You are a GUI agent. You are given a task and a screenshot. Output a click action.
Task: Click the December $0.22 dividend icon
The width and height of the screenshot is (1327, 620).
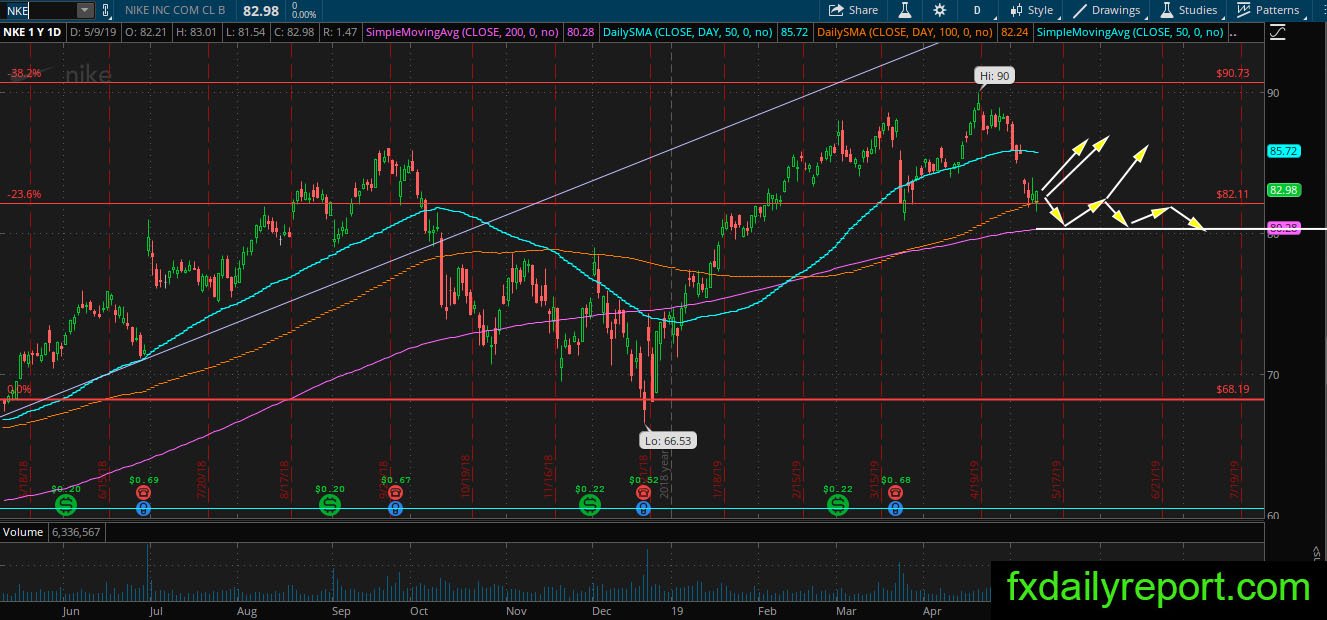coord(590,507)
